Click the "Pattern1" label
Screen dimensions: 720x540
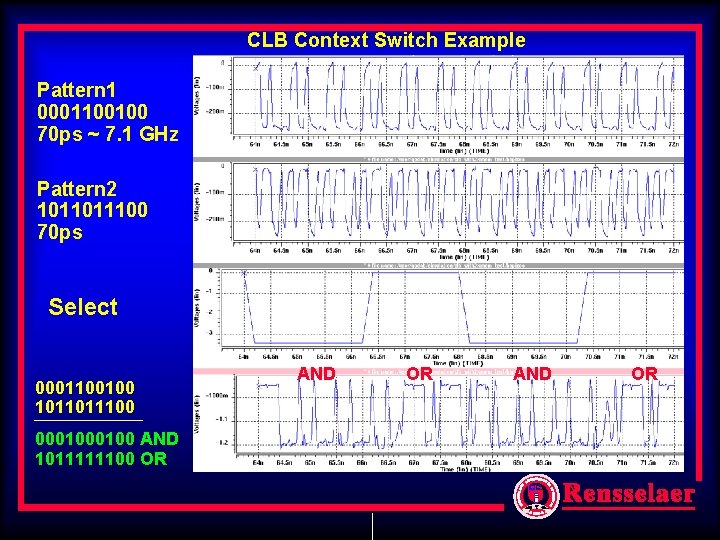click(76, 90)
